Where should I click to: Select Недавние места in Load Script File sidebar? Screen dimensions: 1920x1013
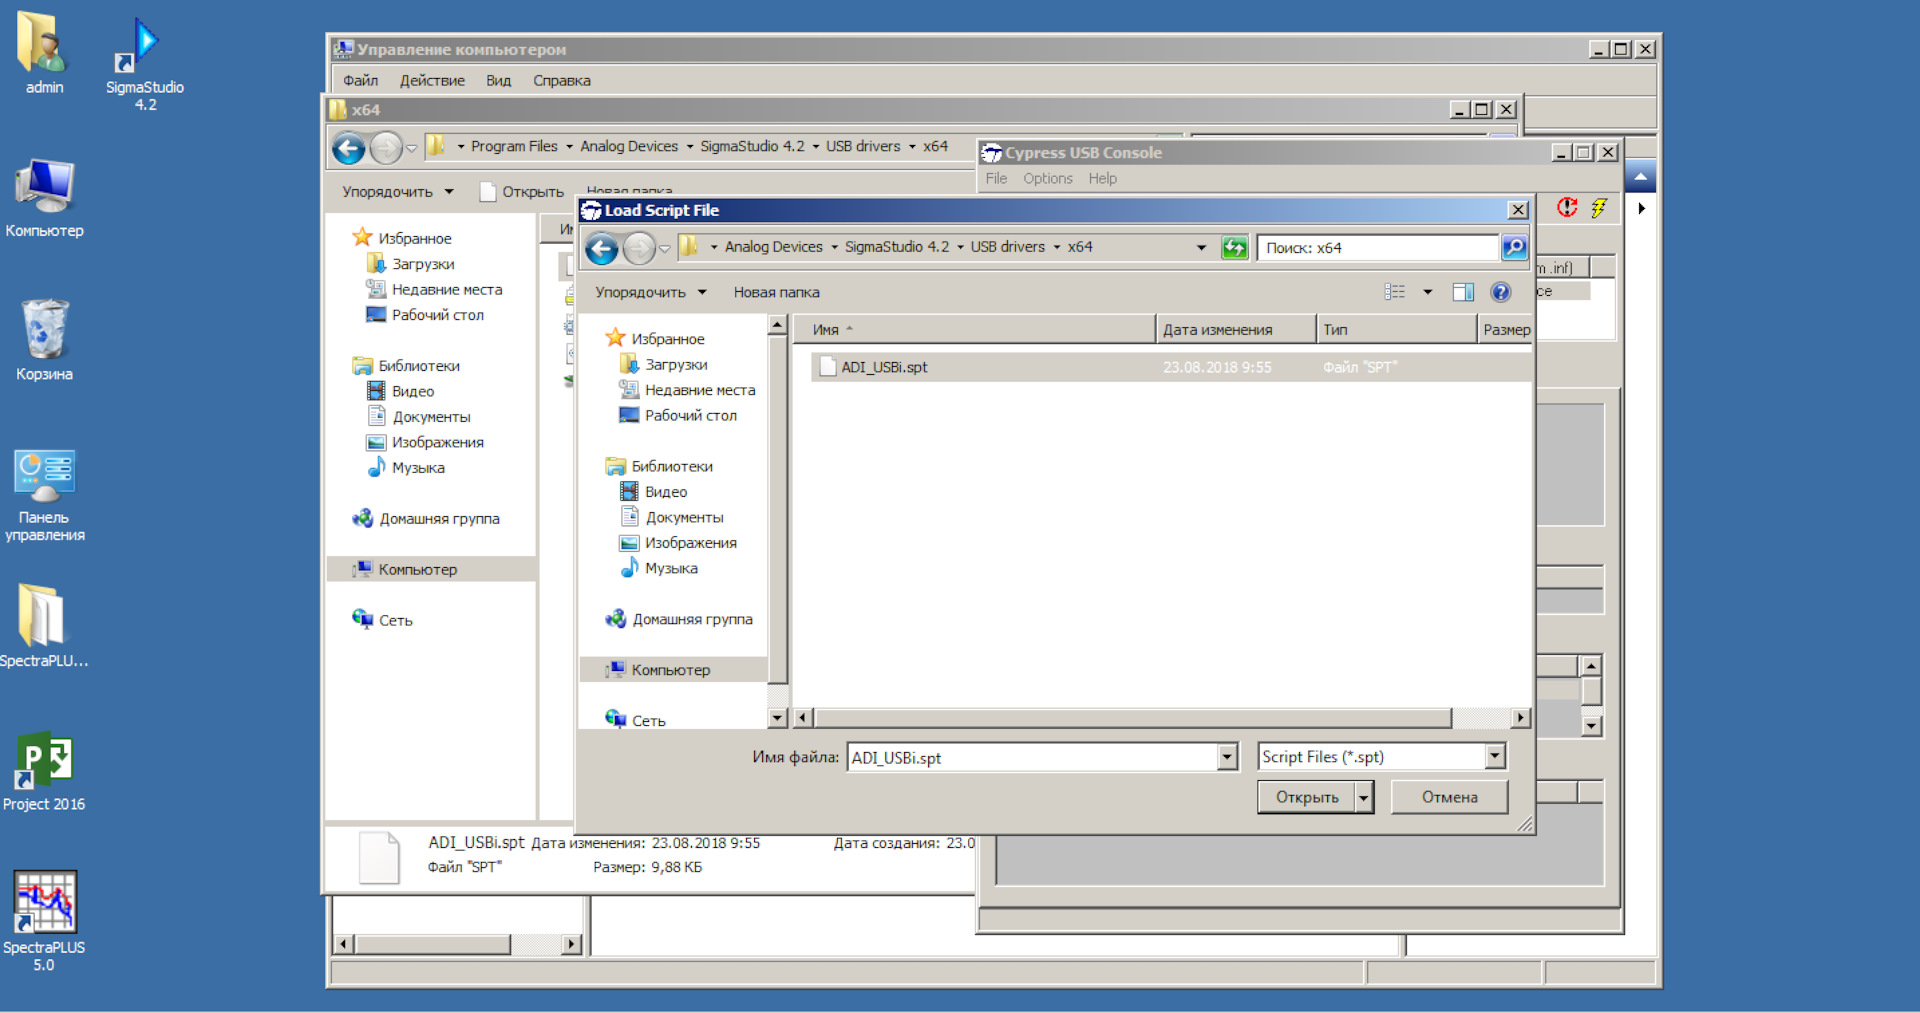[700, 390]
